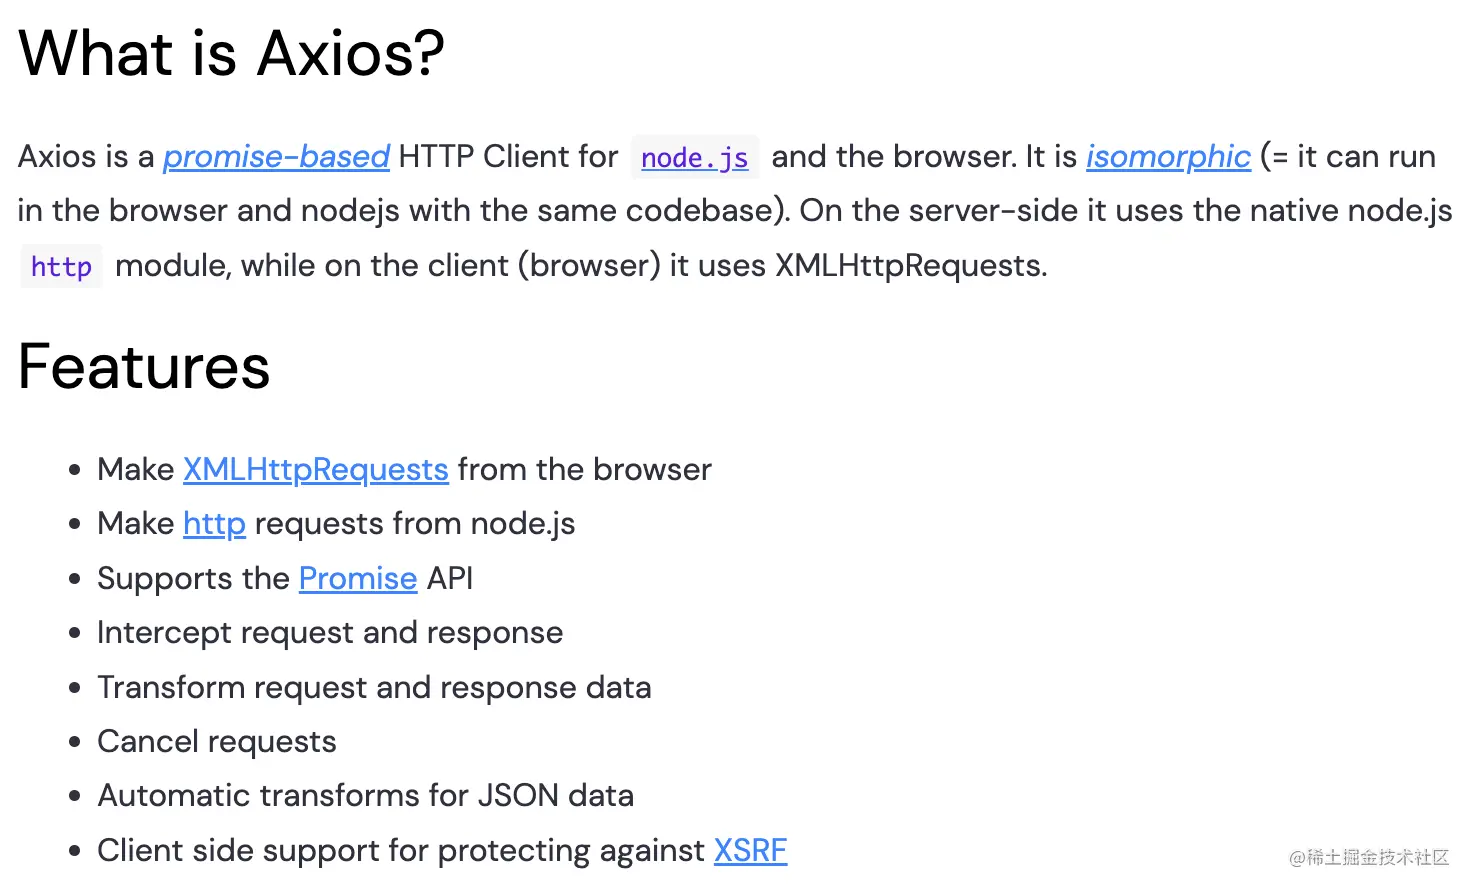This screenshot has width=1474, height=892.
Task: Click 'Supports the' text in Features list
Action: point(193,579)
